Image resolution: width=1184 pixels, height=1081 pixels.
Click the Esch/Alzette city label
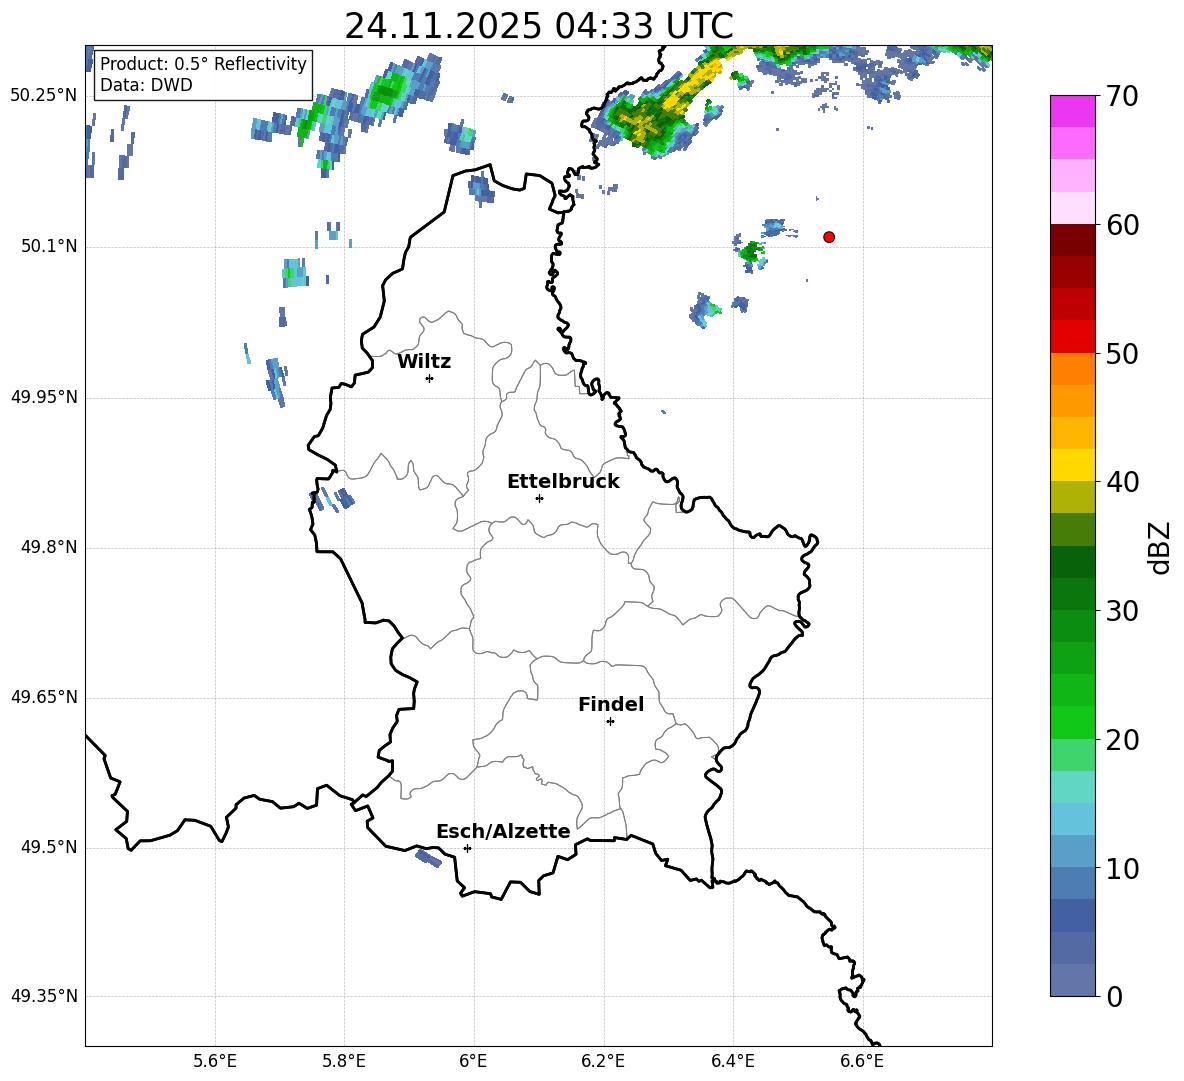(x=503, y=832)
